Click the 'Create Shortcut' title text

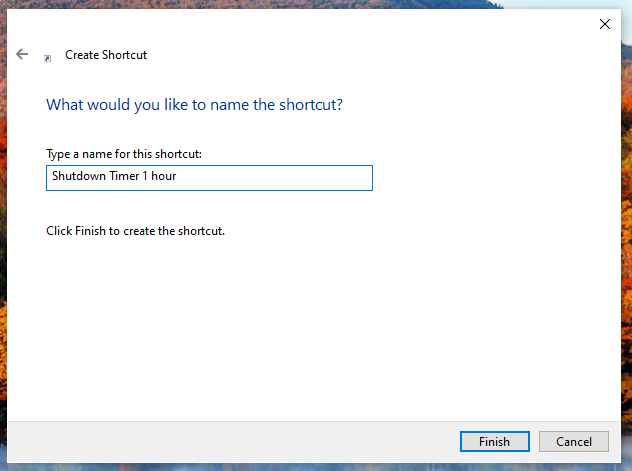[x=106, y=55]
